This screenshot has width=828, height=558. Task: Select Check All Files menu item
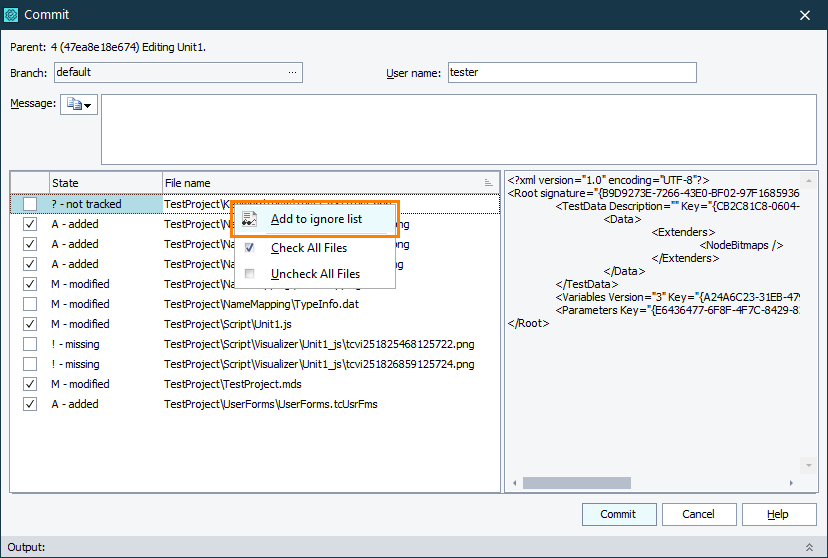(309, 247)
